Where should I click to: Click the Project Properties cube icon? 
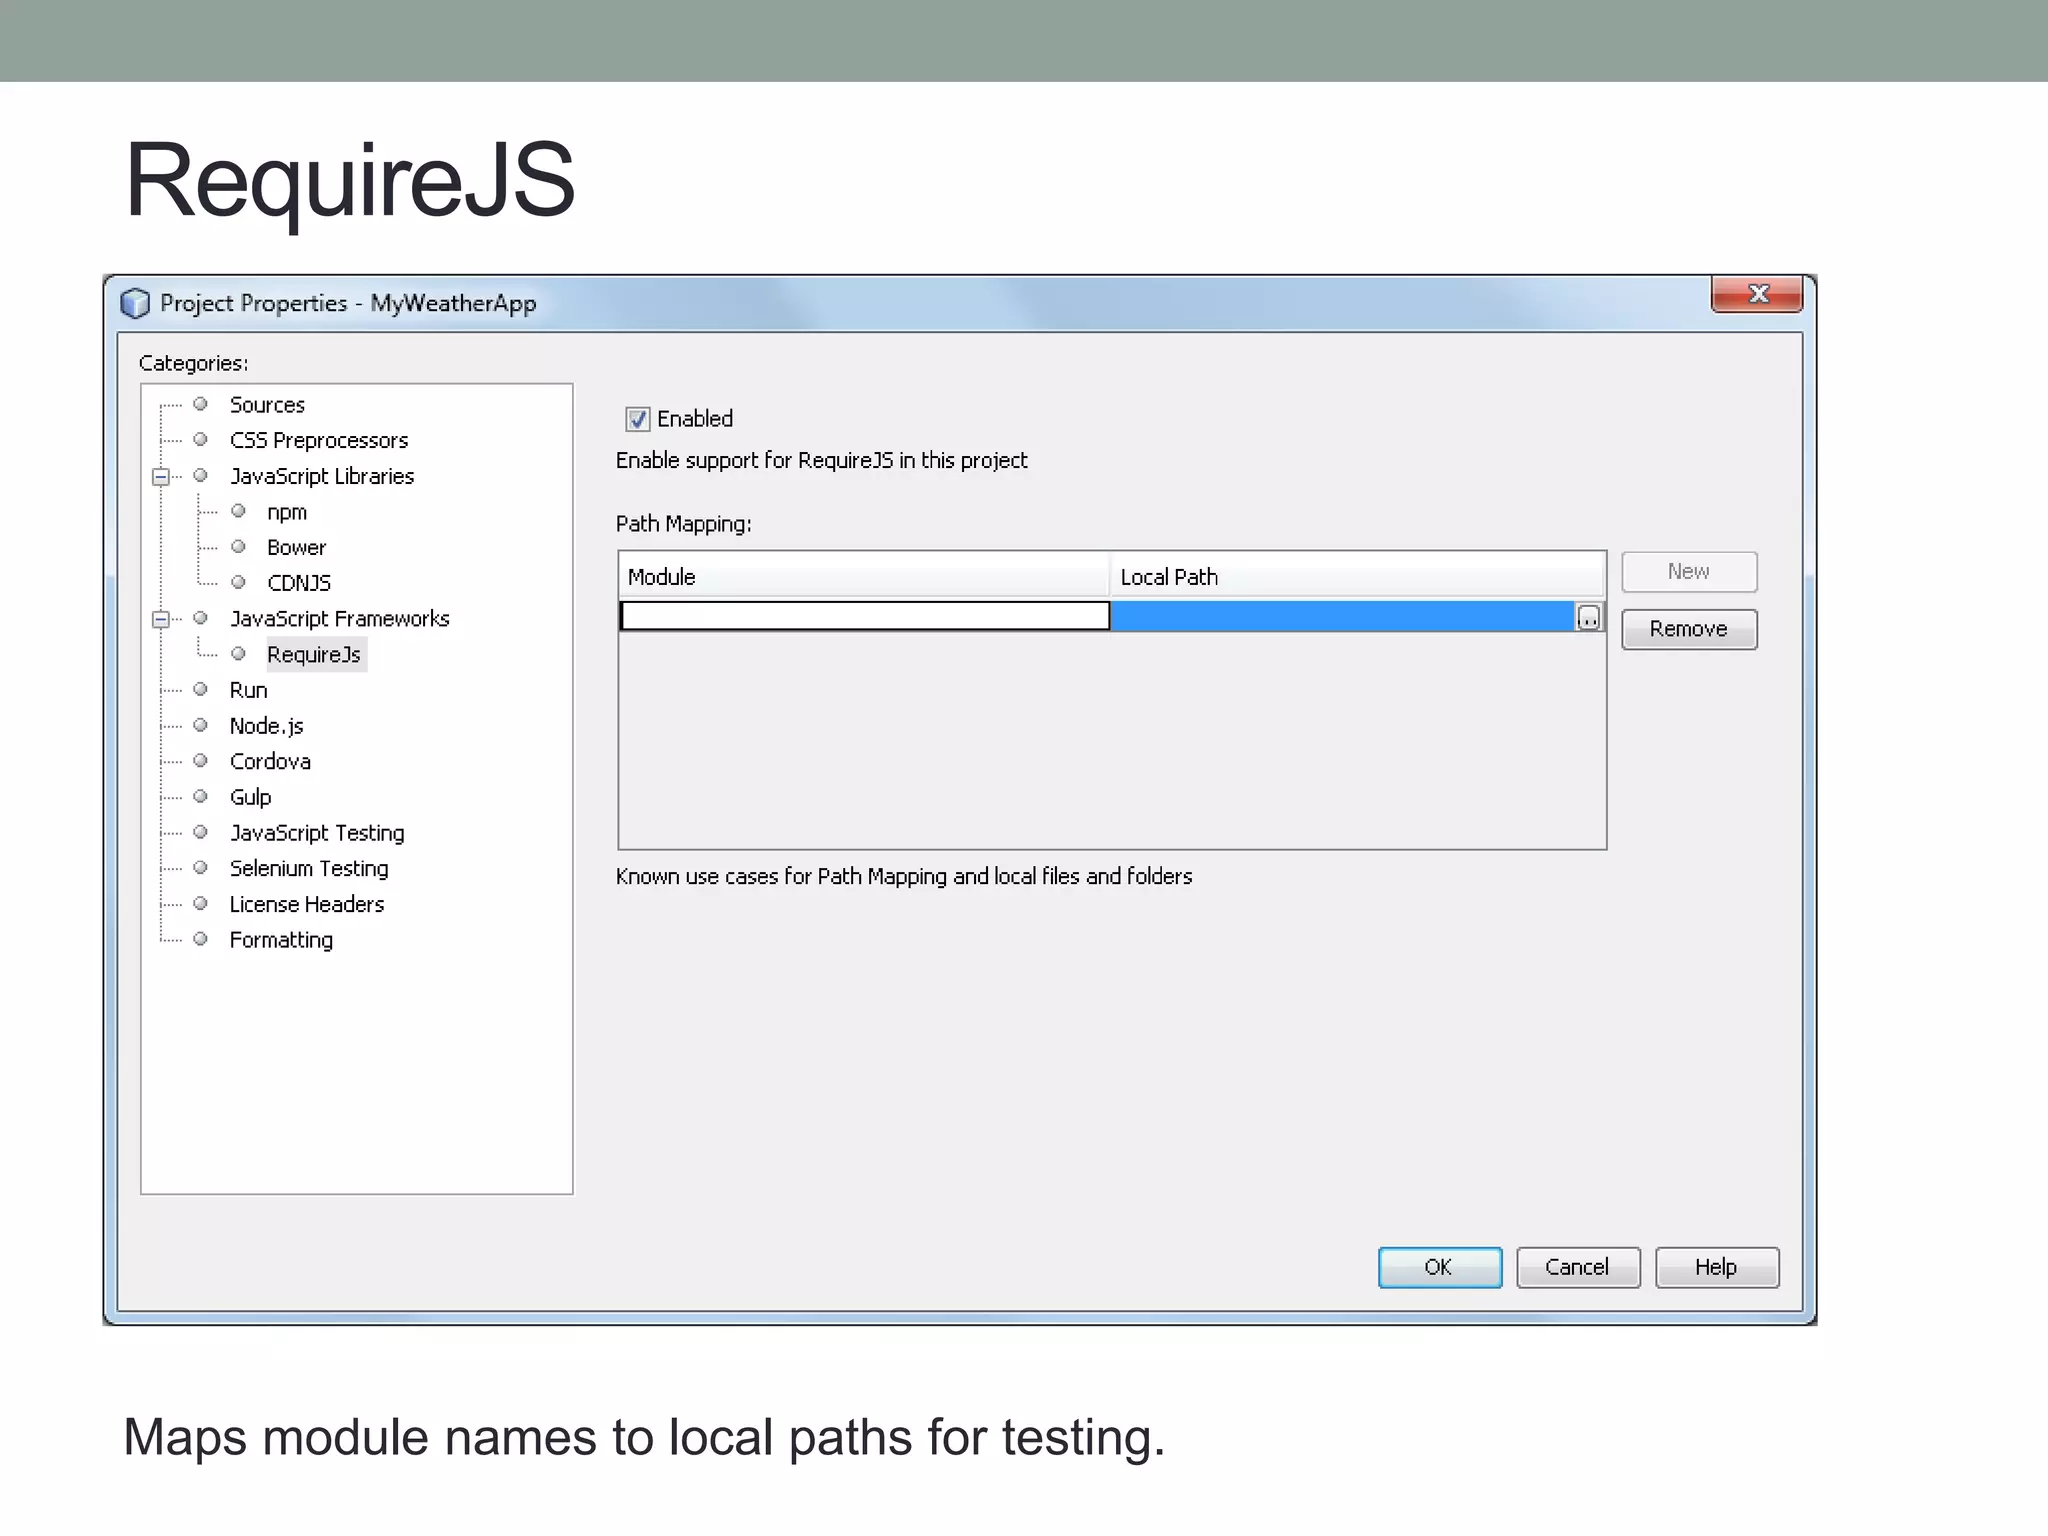tap(135, 303)
